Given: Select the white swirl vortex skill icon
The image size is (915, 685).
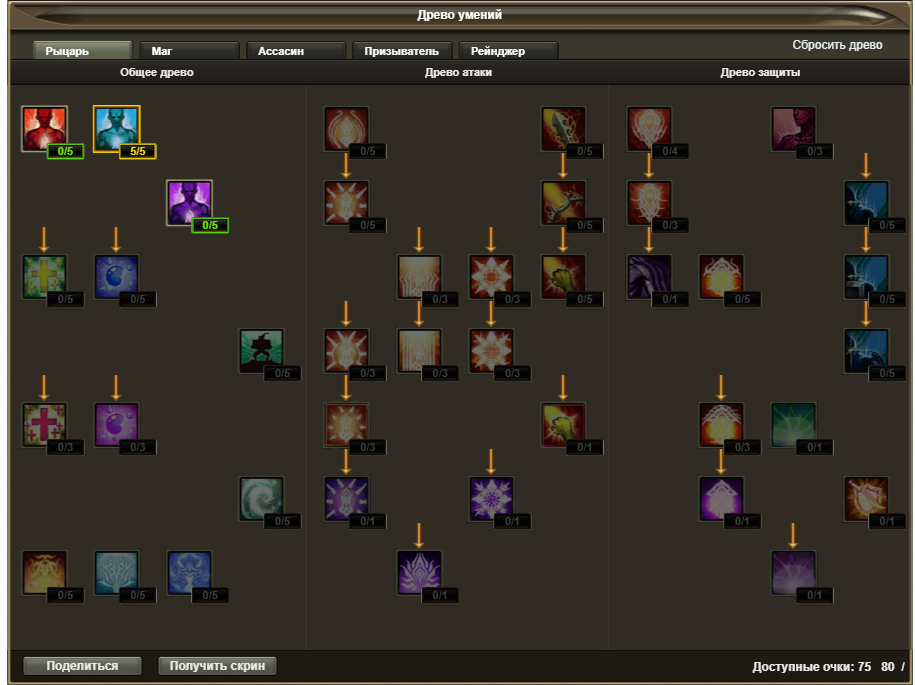Looking at the screenshot, I should (x=261, y=499).
